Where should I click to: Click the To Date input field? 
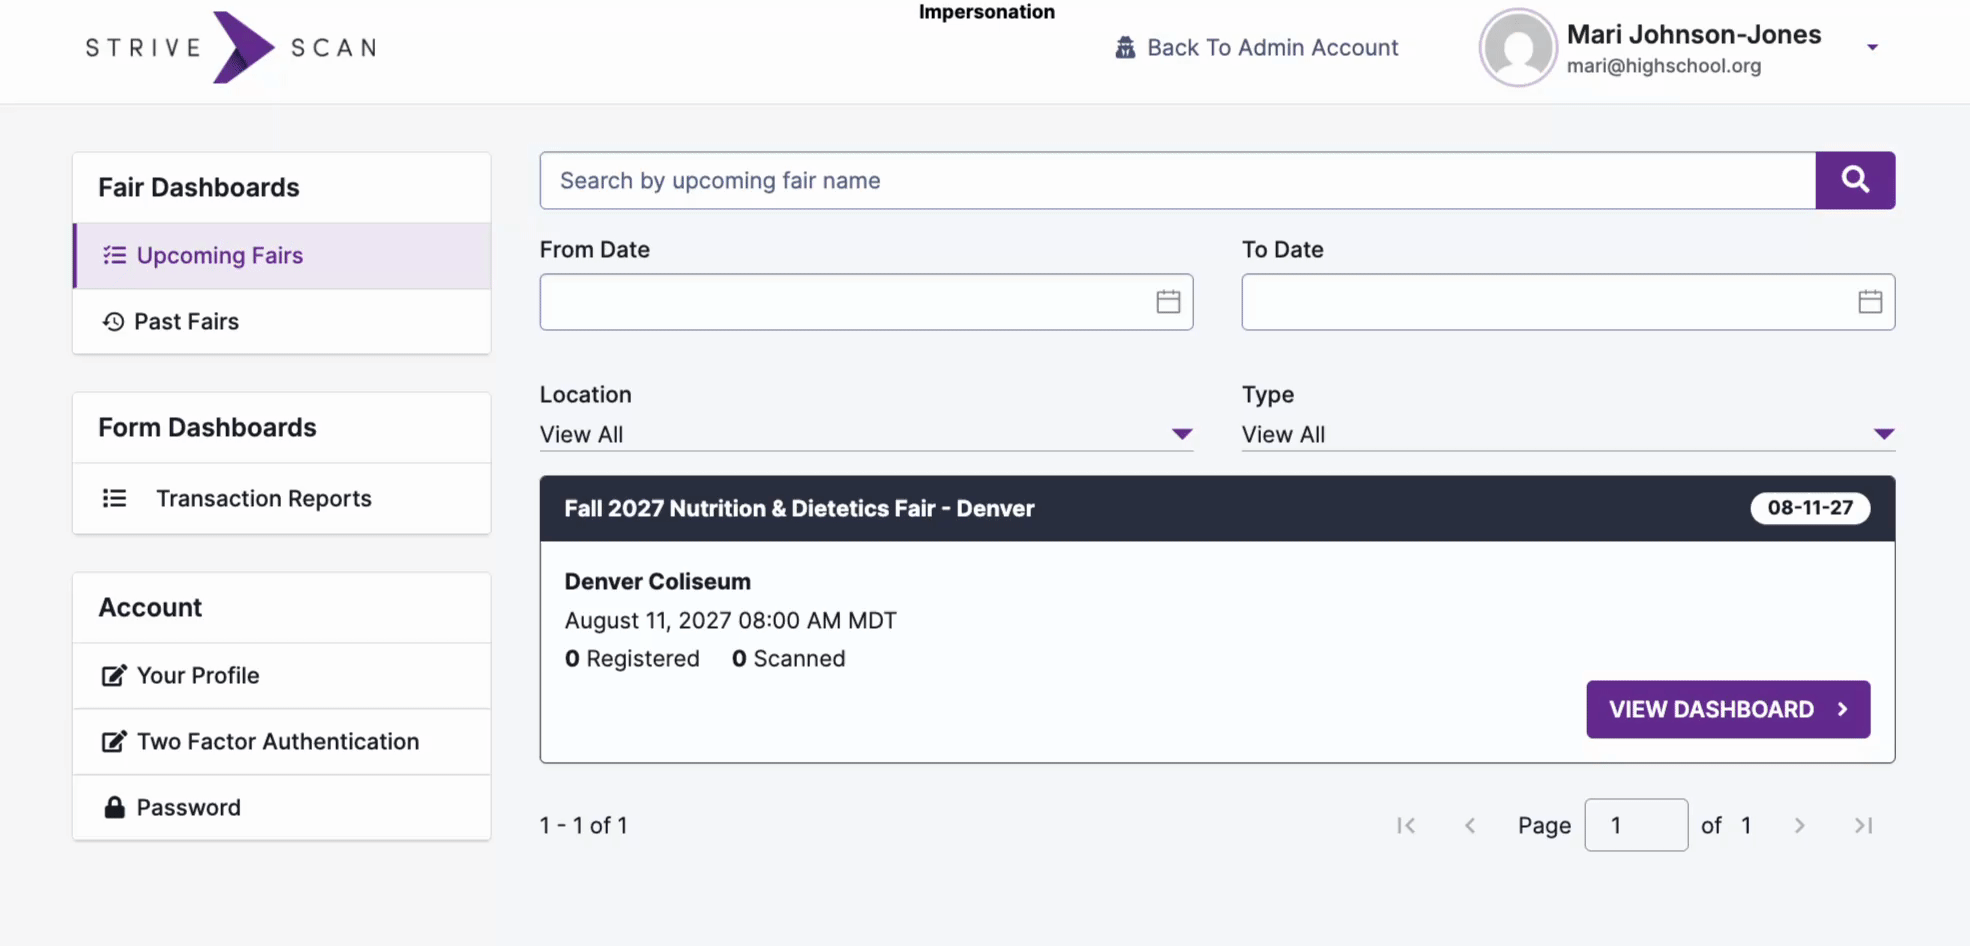1568,302
